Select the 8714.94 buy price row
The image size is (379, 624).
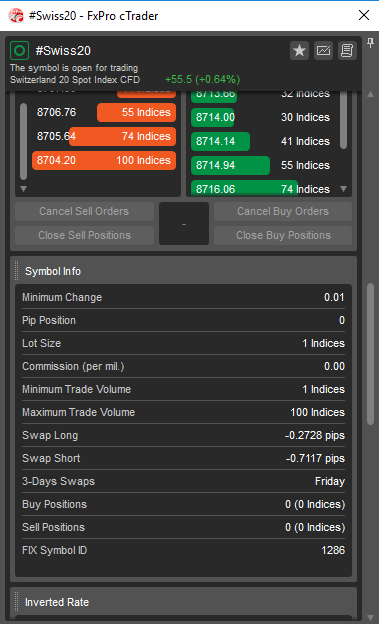pos(263,165)
